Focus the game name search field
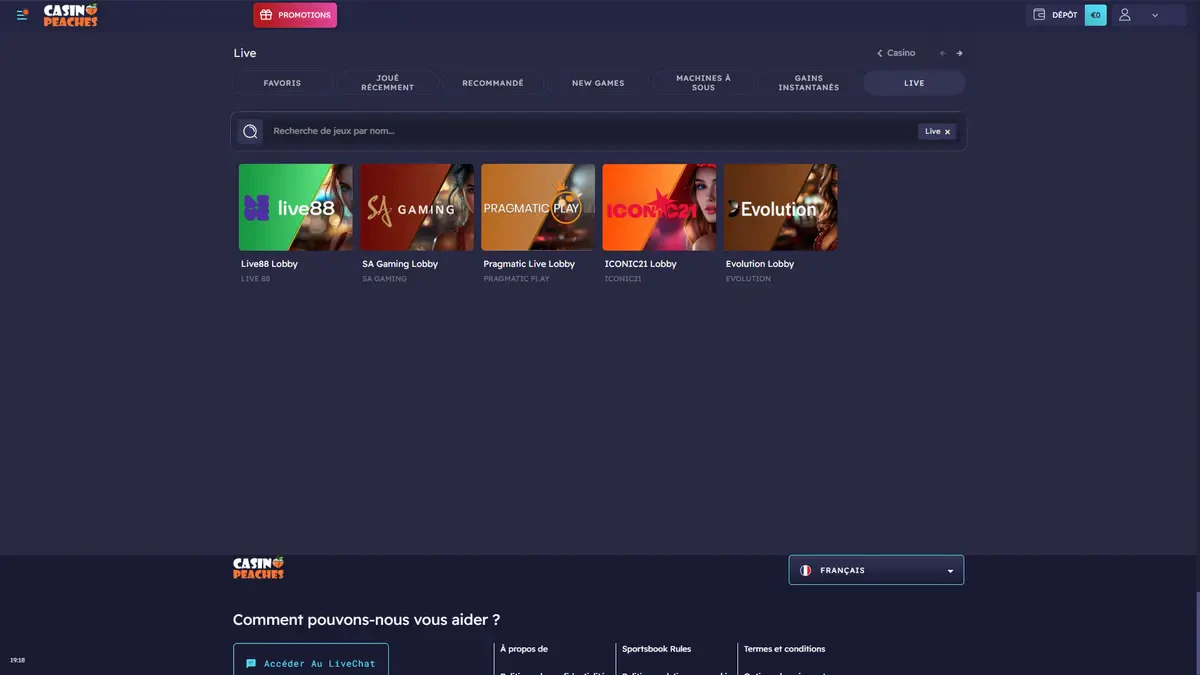The image size is (1200, 675). [590, 131]
